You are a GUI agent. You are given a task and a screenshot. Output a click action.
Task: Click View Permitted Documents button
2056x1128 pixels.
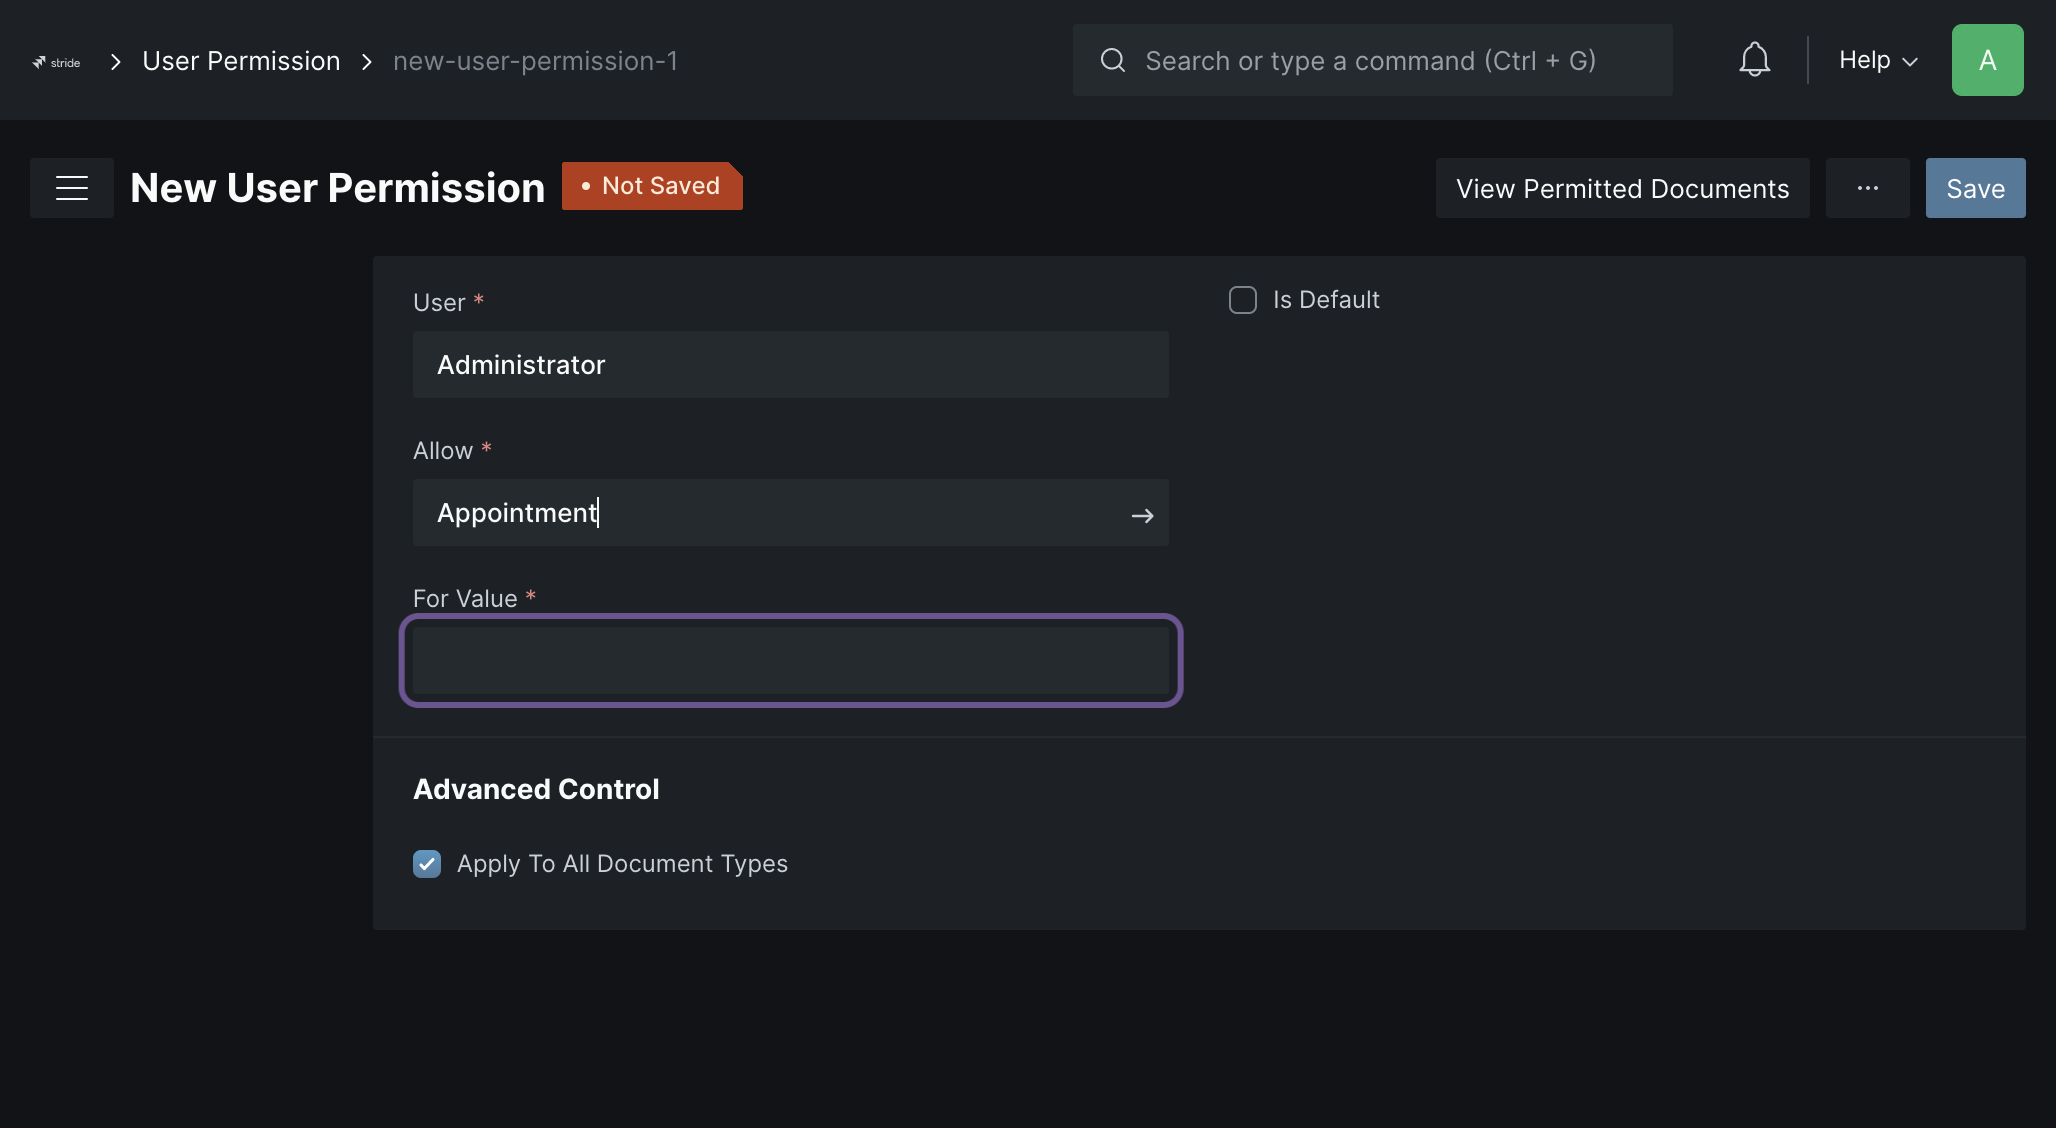[x=1622, y=188]
